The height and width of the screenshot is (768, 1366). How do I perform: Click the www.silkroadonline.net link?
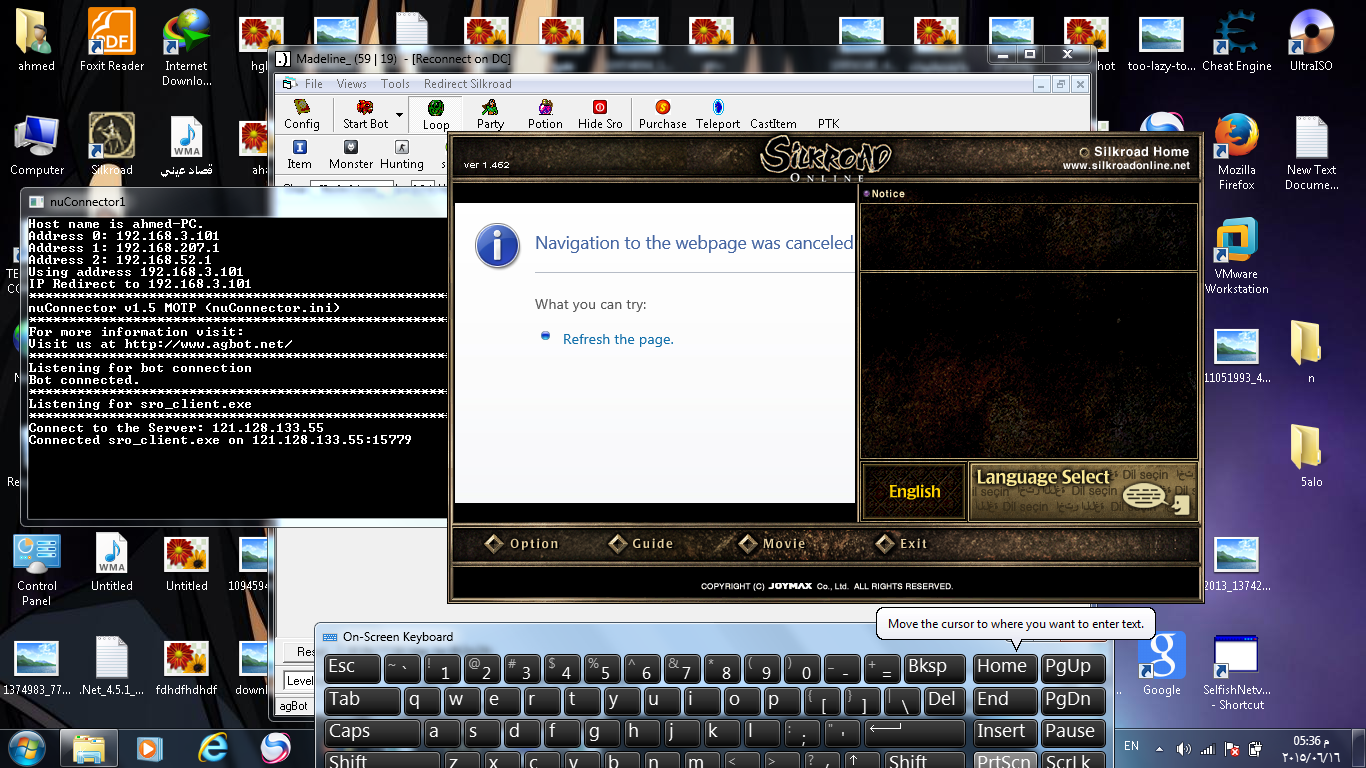coord(1126,166)
